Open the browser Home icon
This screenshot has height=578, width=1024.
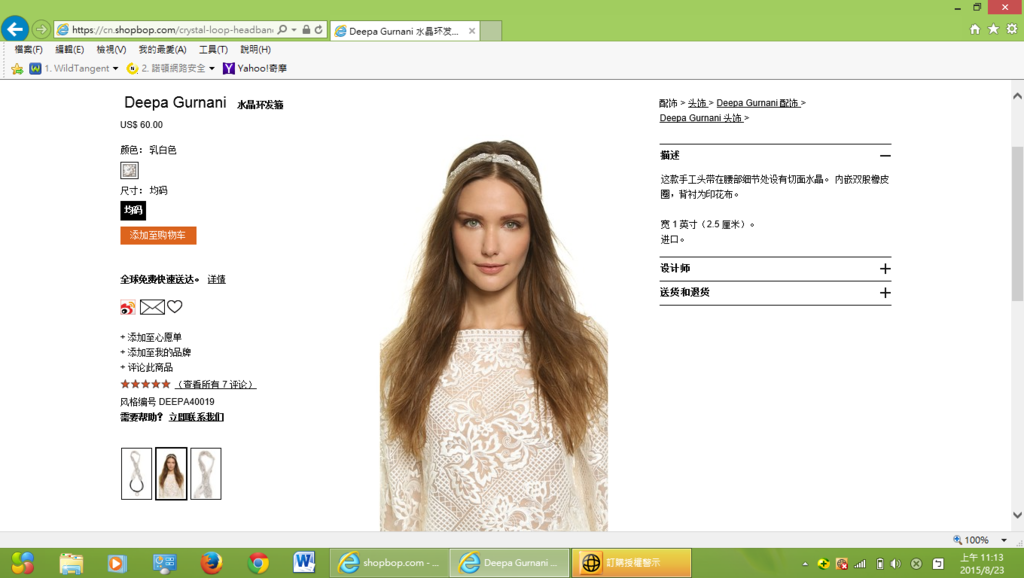pos(975,29)
